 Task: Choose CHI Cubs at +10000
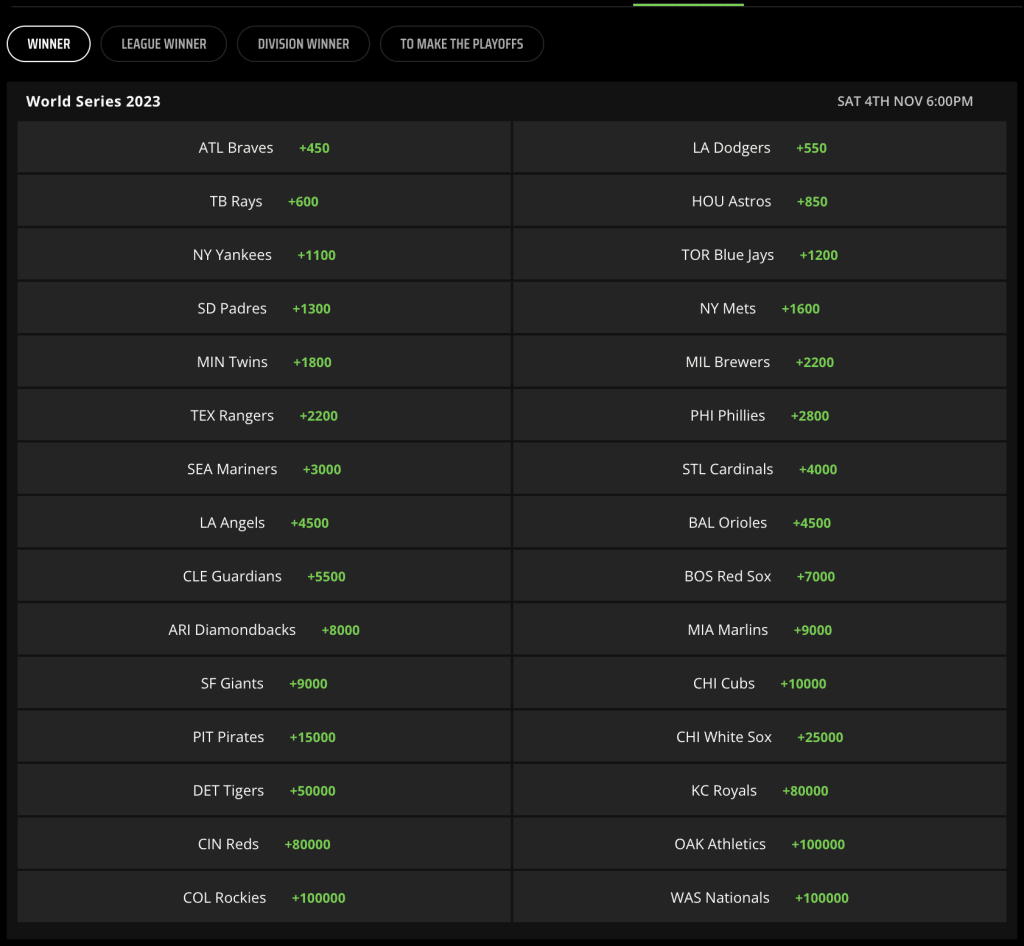[760, 683]
